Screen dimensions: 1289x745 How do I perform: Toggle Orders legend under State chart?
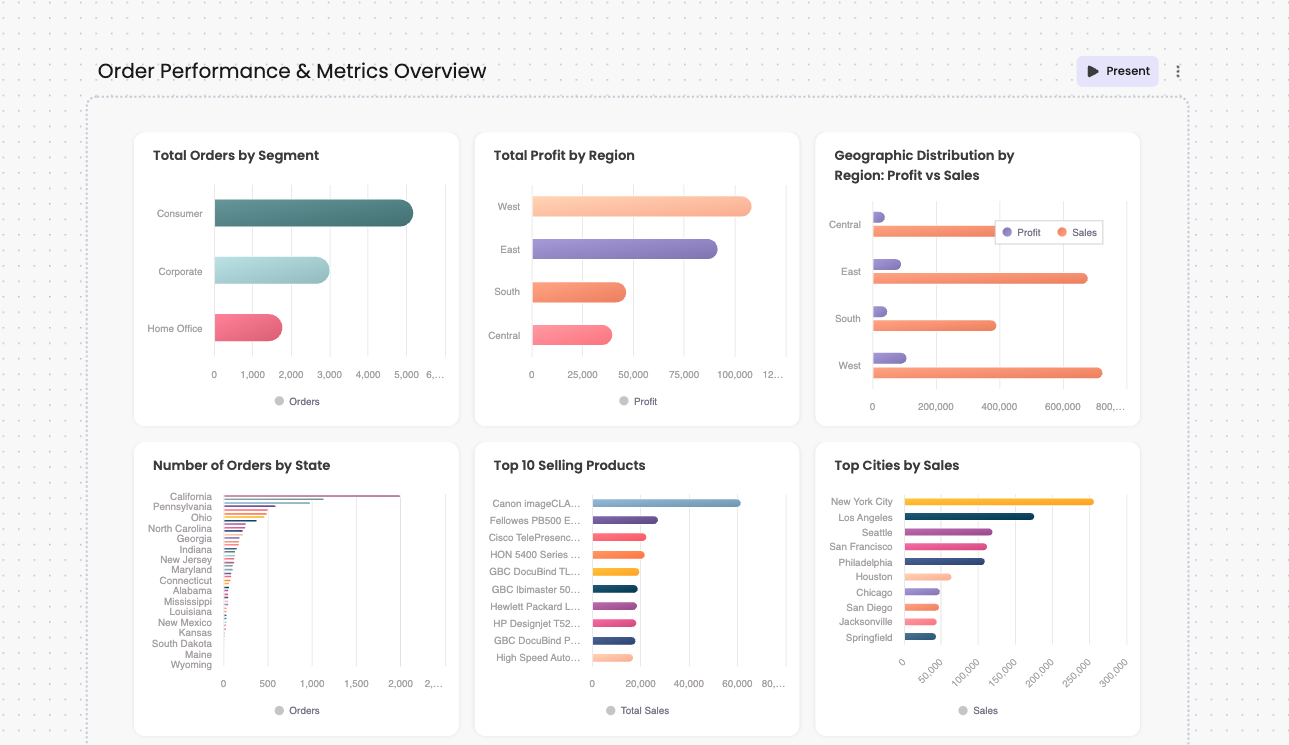(x=297, y=710)
